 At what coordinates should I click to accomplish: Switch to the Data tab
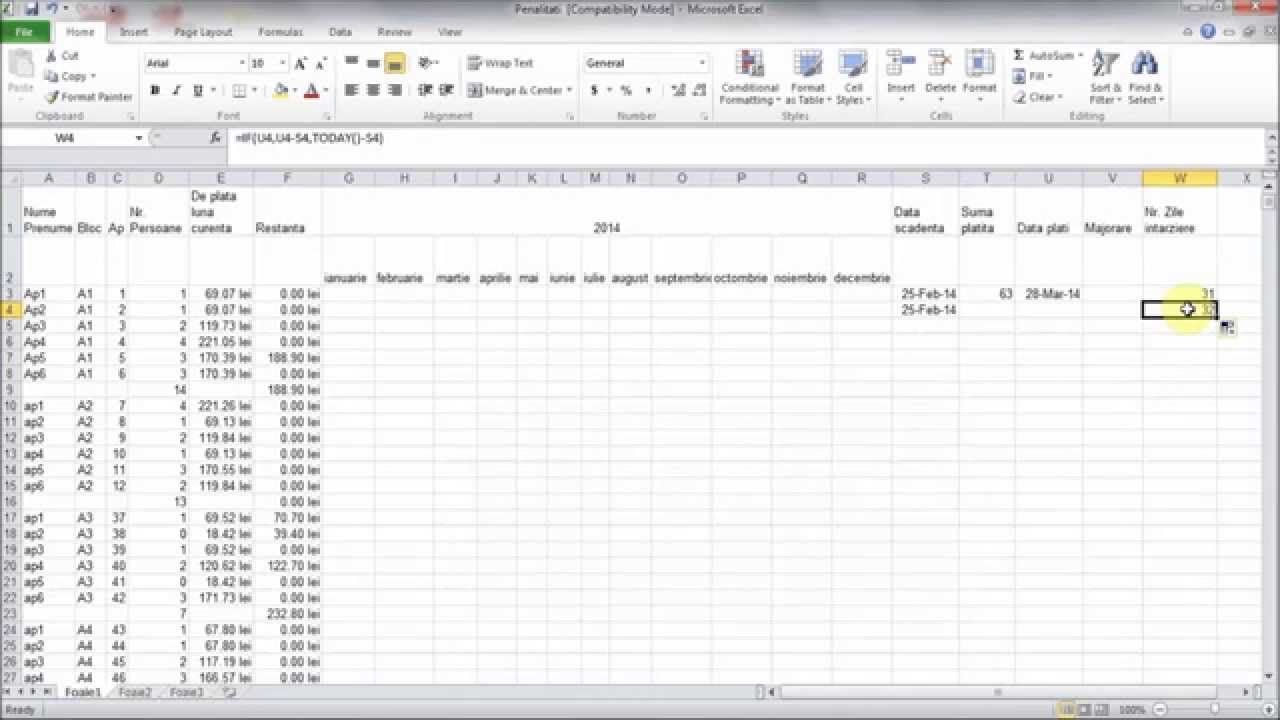[x=340, y=32]
